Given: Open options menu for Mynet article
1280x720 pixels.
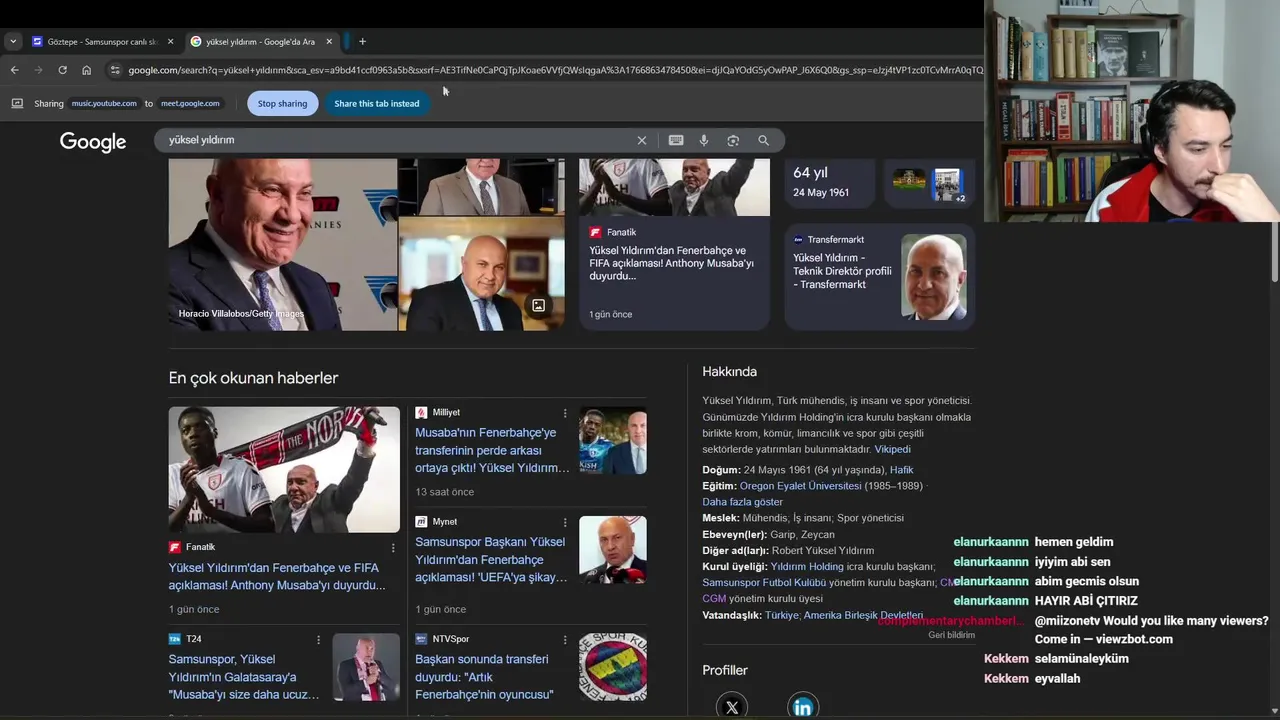Looking at the screenshot, I should tap(565, 522).
